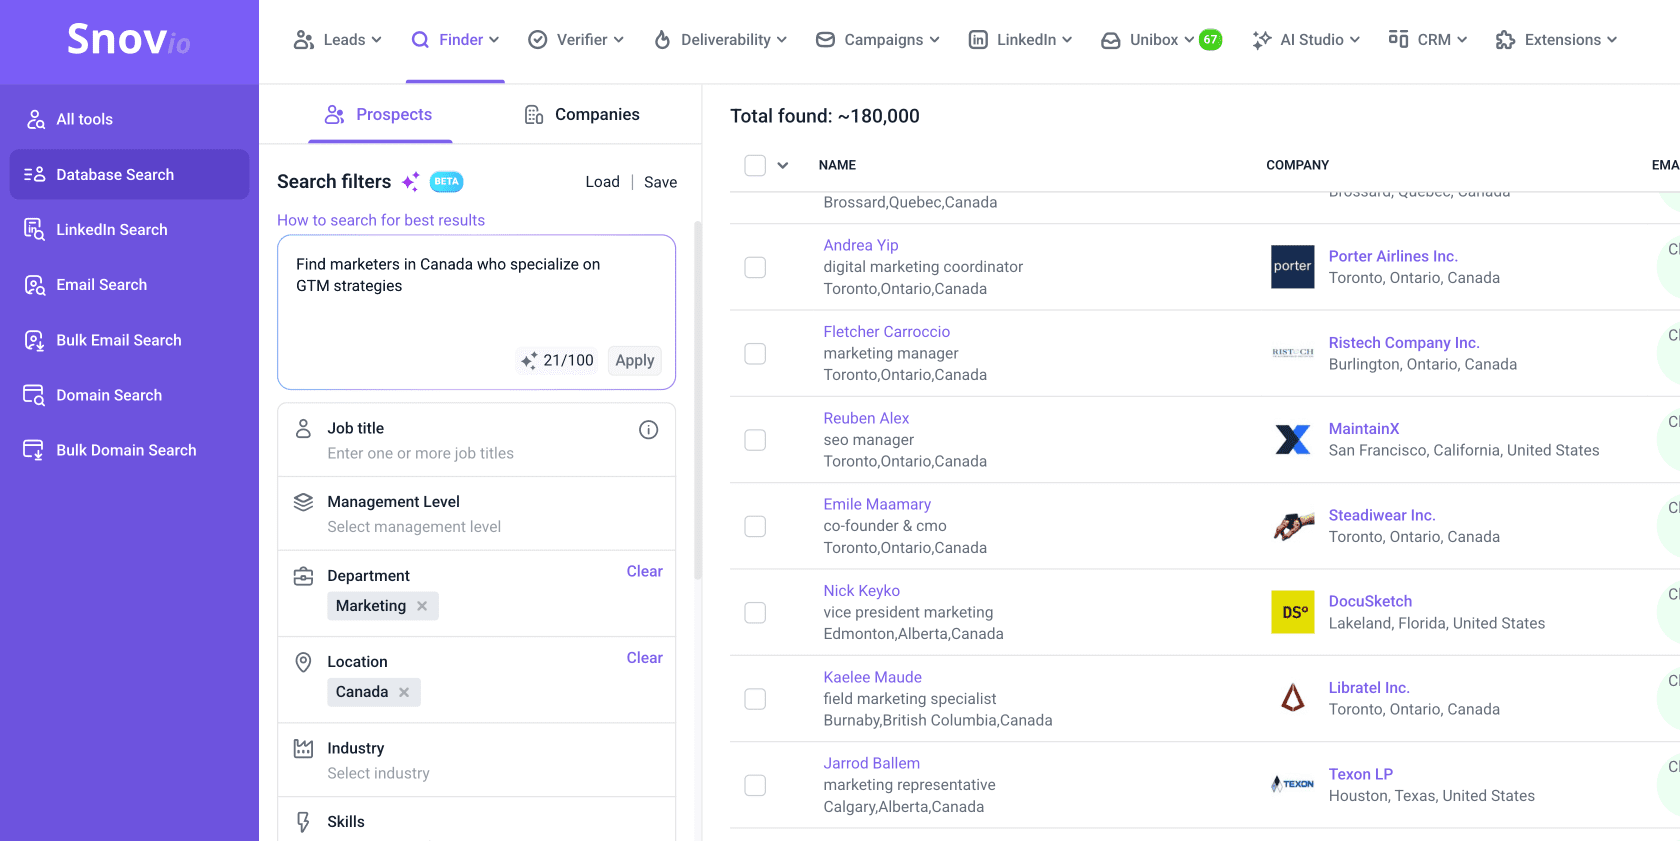Click the info icon beside Job title
This screenshot has width=1680, height=841.
tap(648, 430)
